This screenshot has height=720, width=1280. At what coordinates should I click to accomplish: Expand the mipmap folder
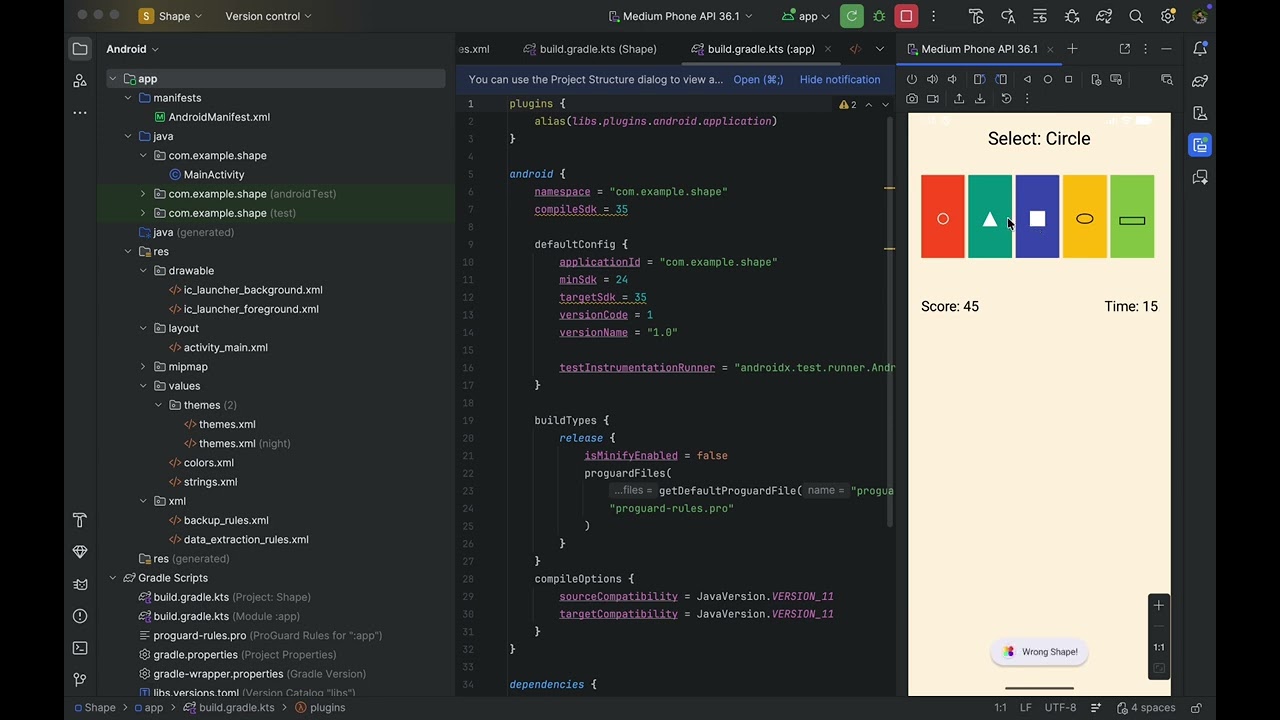(x=143, y=367)
